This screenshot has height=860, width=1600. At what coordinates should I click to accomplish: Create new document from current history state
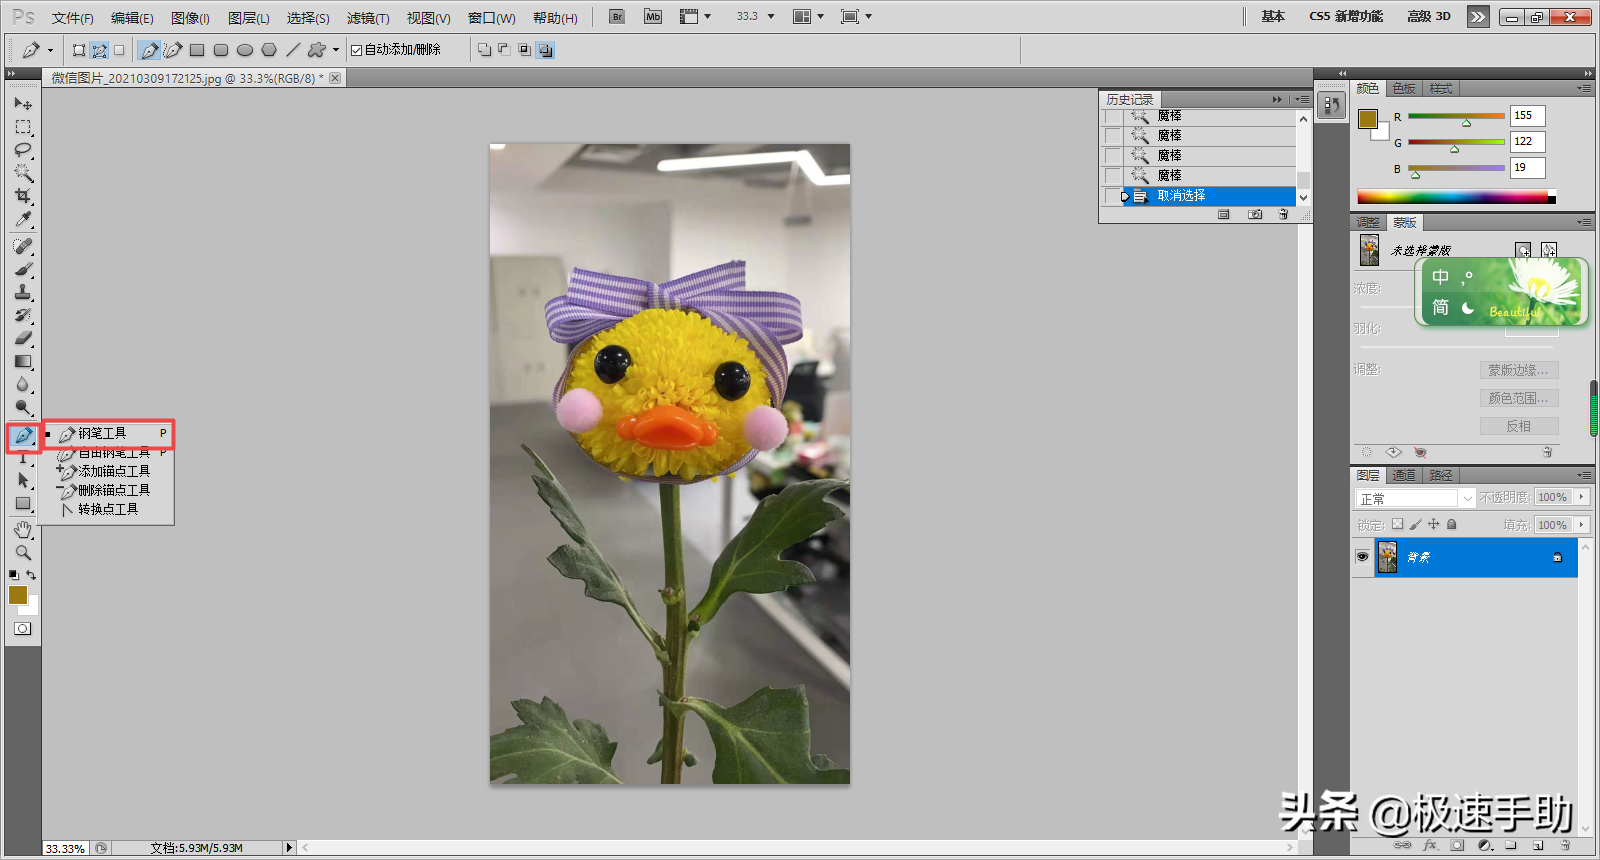[x=1224, y=214]
